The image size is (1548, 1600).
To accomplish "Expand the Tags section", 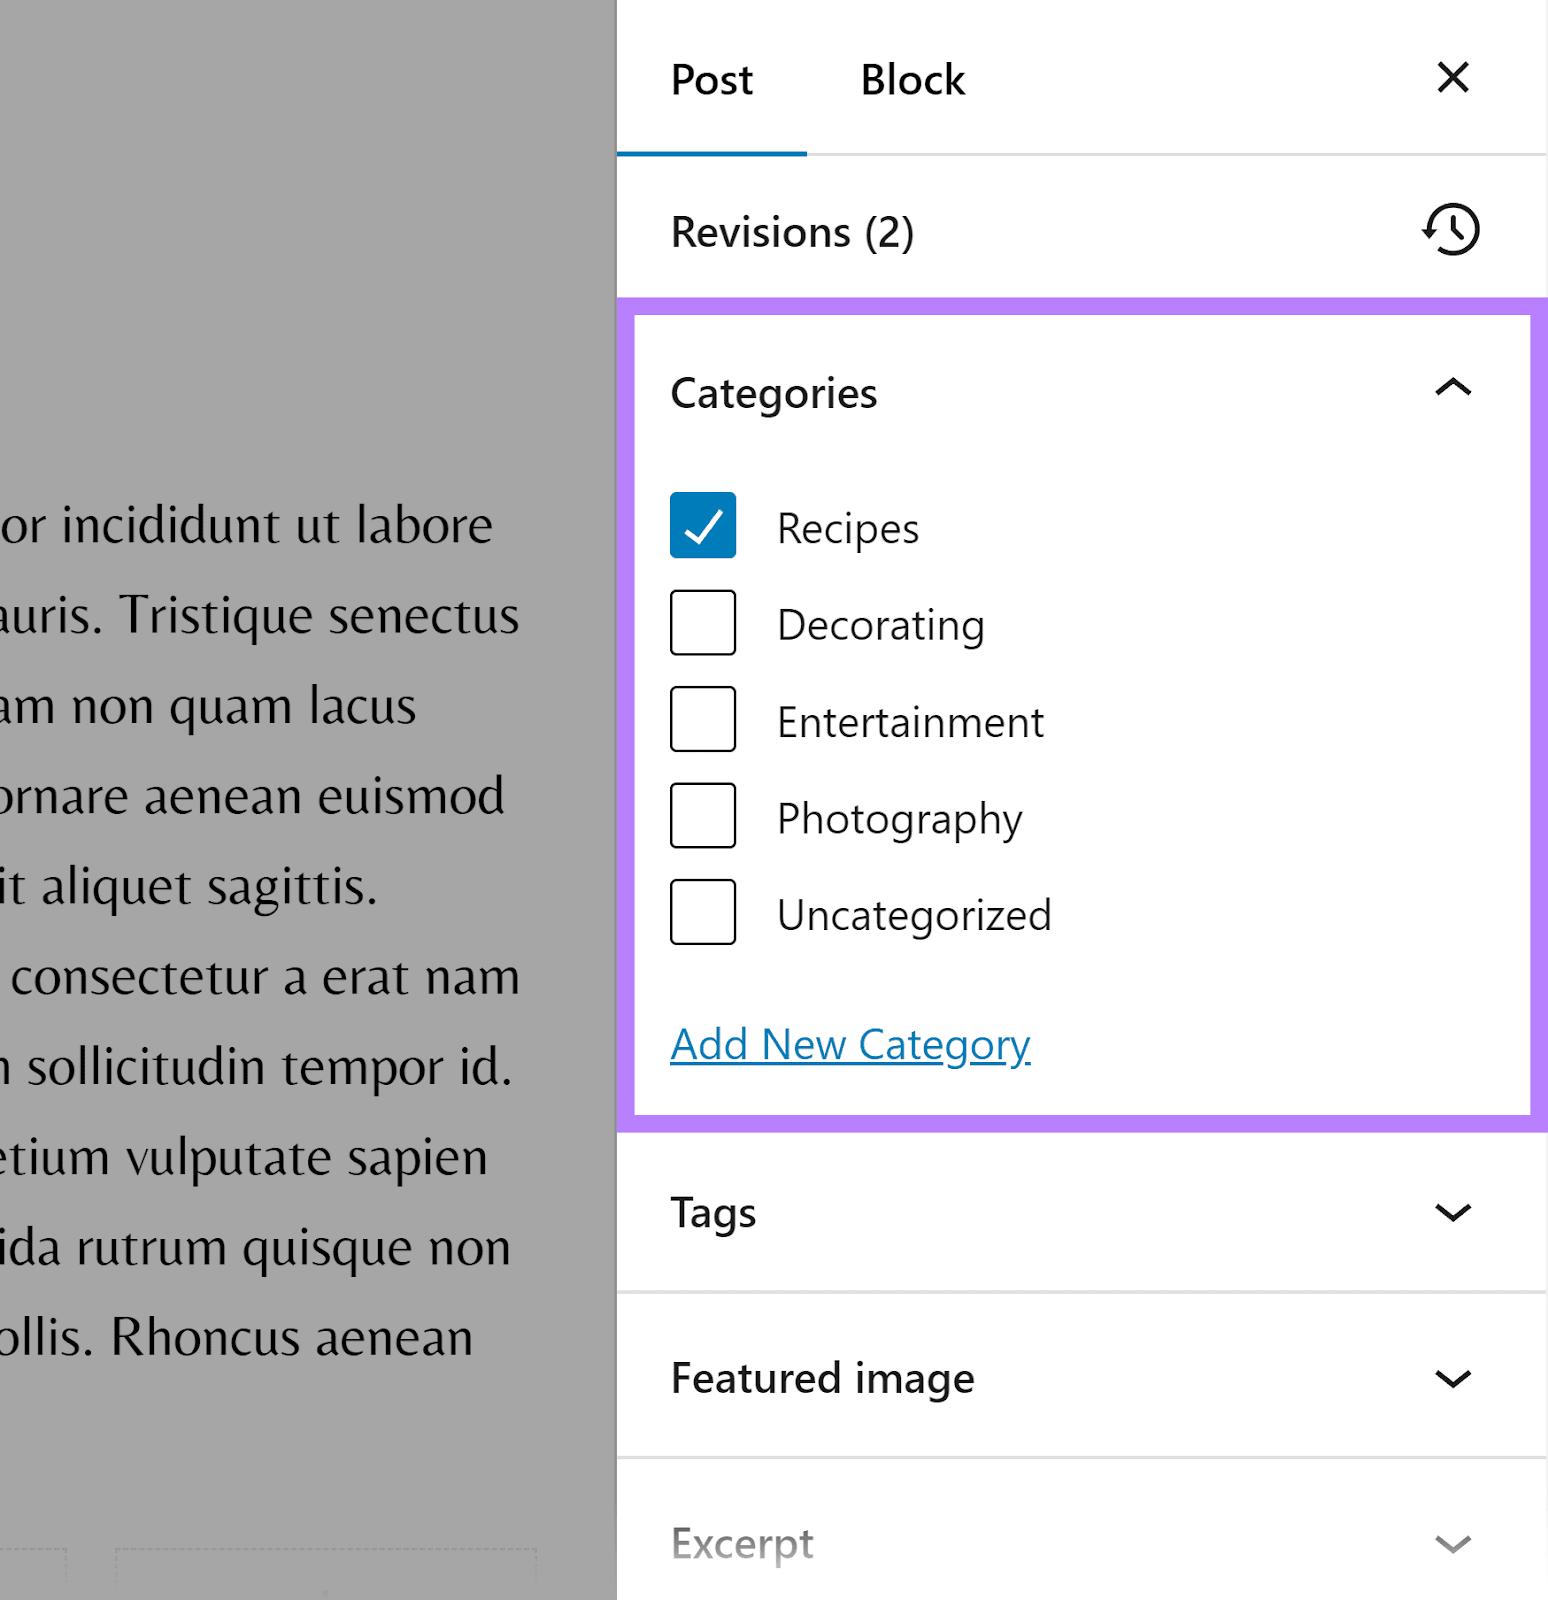I will pyautogui.click(x=1452, y=1213).
